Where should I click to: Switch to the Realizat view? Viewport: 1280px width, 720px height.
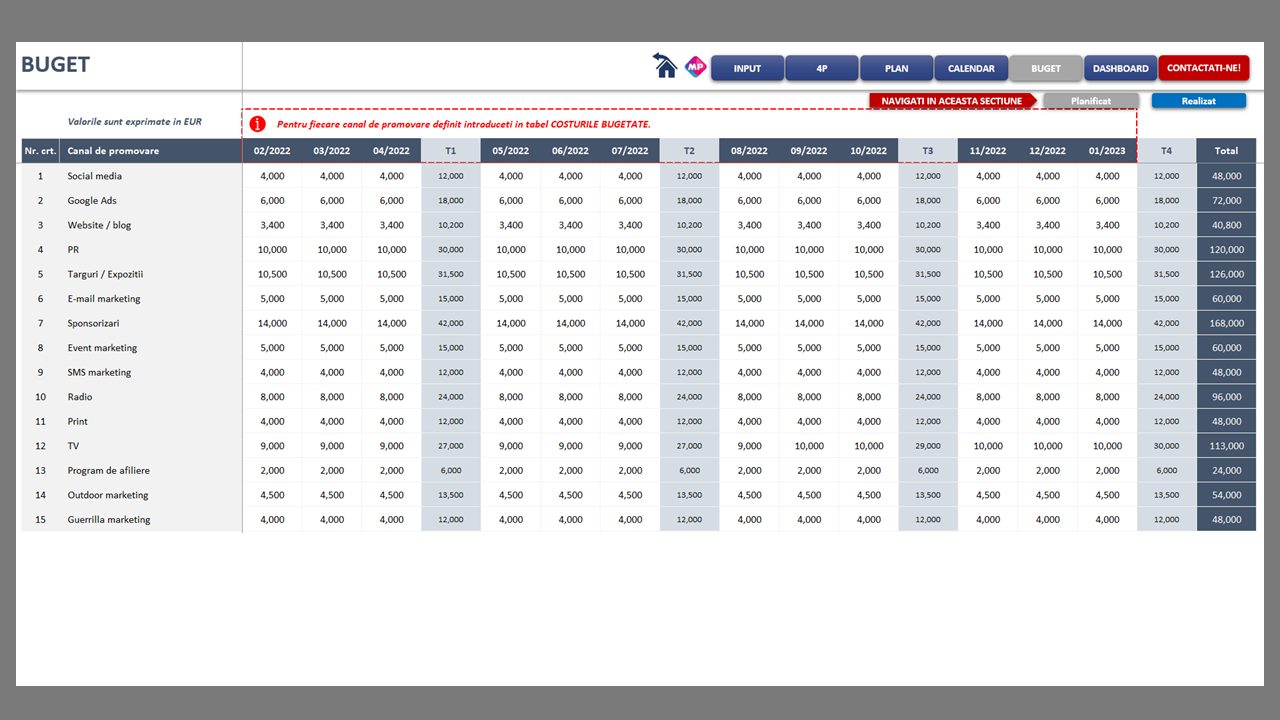coord(1198,101)
